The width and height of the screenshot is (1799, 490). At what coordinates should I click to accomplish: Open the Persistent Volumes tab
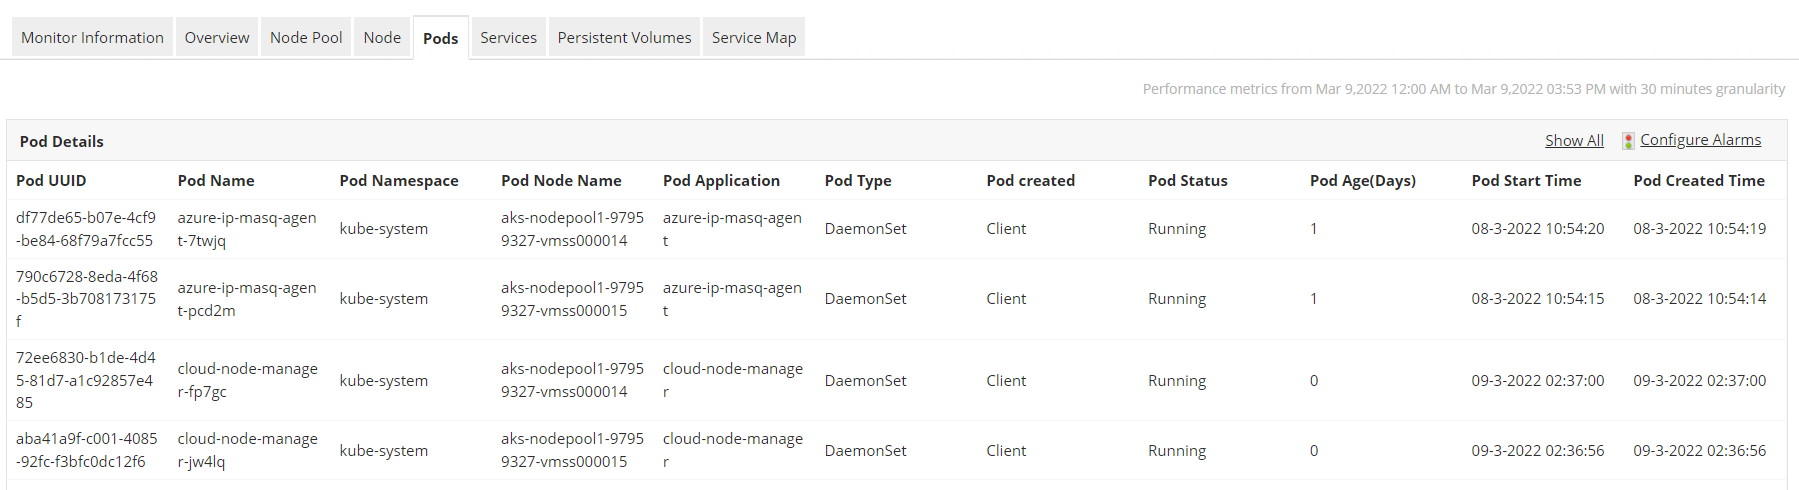tap(624, 38)
